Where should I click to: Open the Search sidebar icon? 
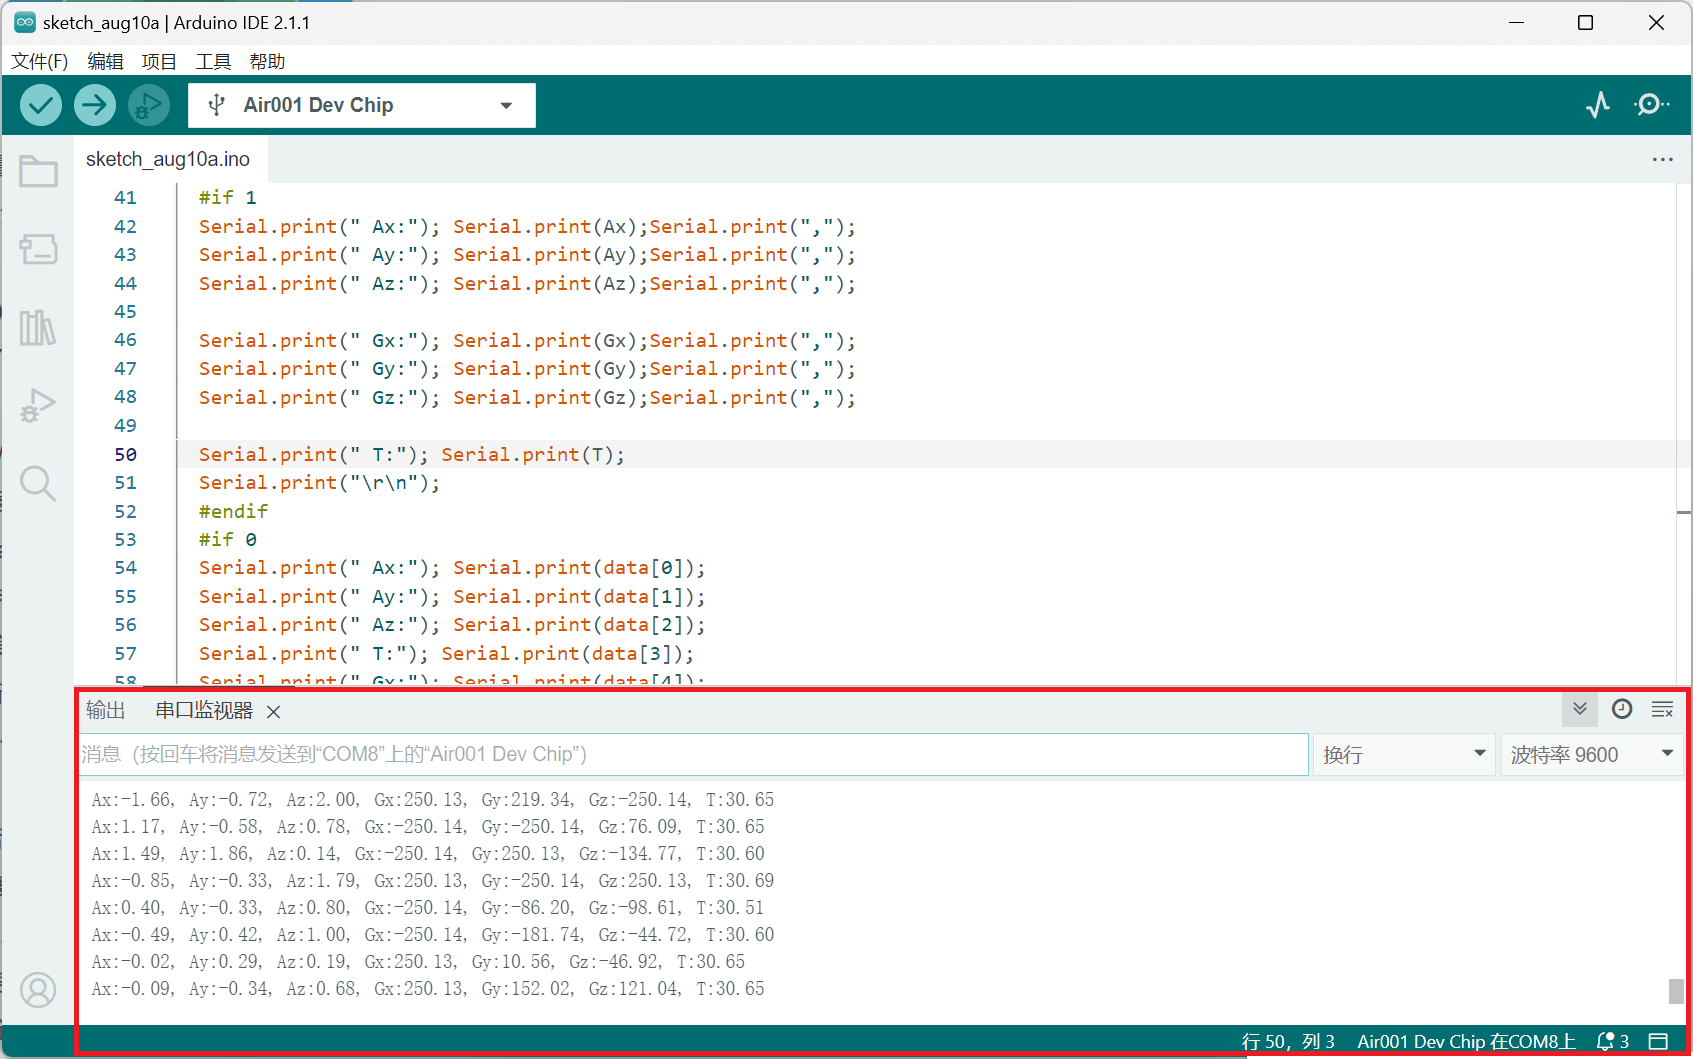click(38, 483)
